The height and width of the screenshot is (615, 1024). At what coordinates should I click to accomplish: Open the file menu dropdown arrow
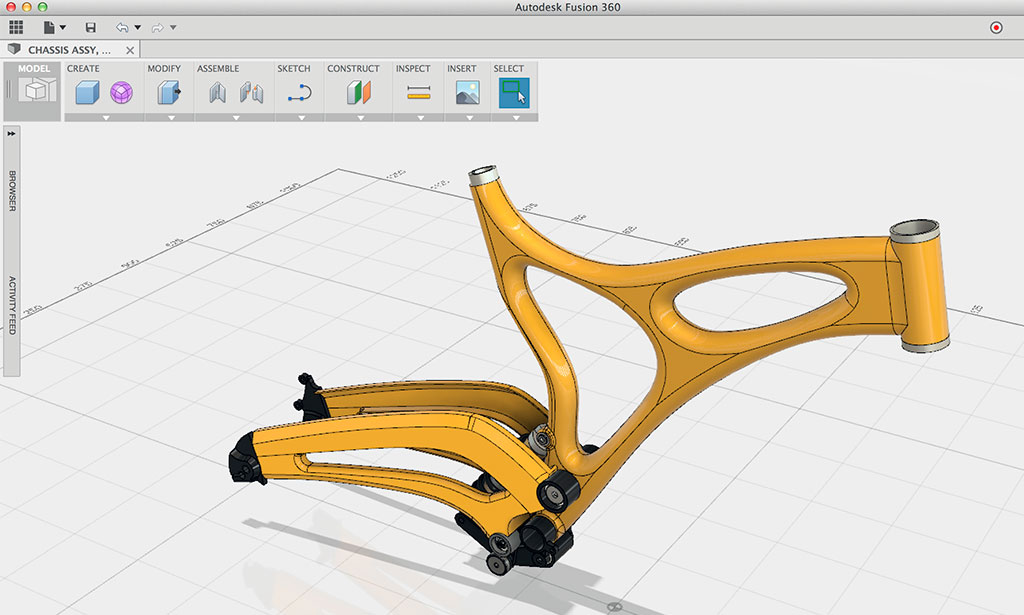point(62,27)
